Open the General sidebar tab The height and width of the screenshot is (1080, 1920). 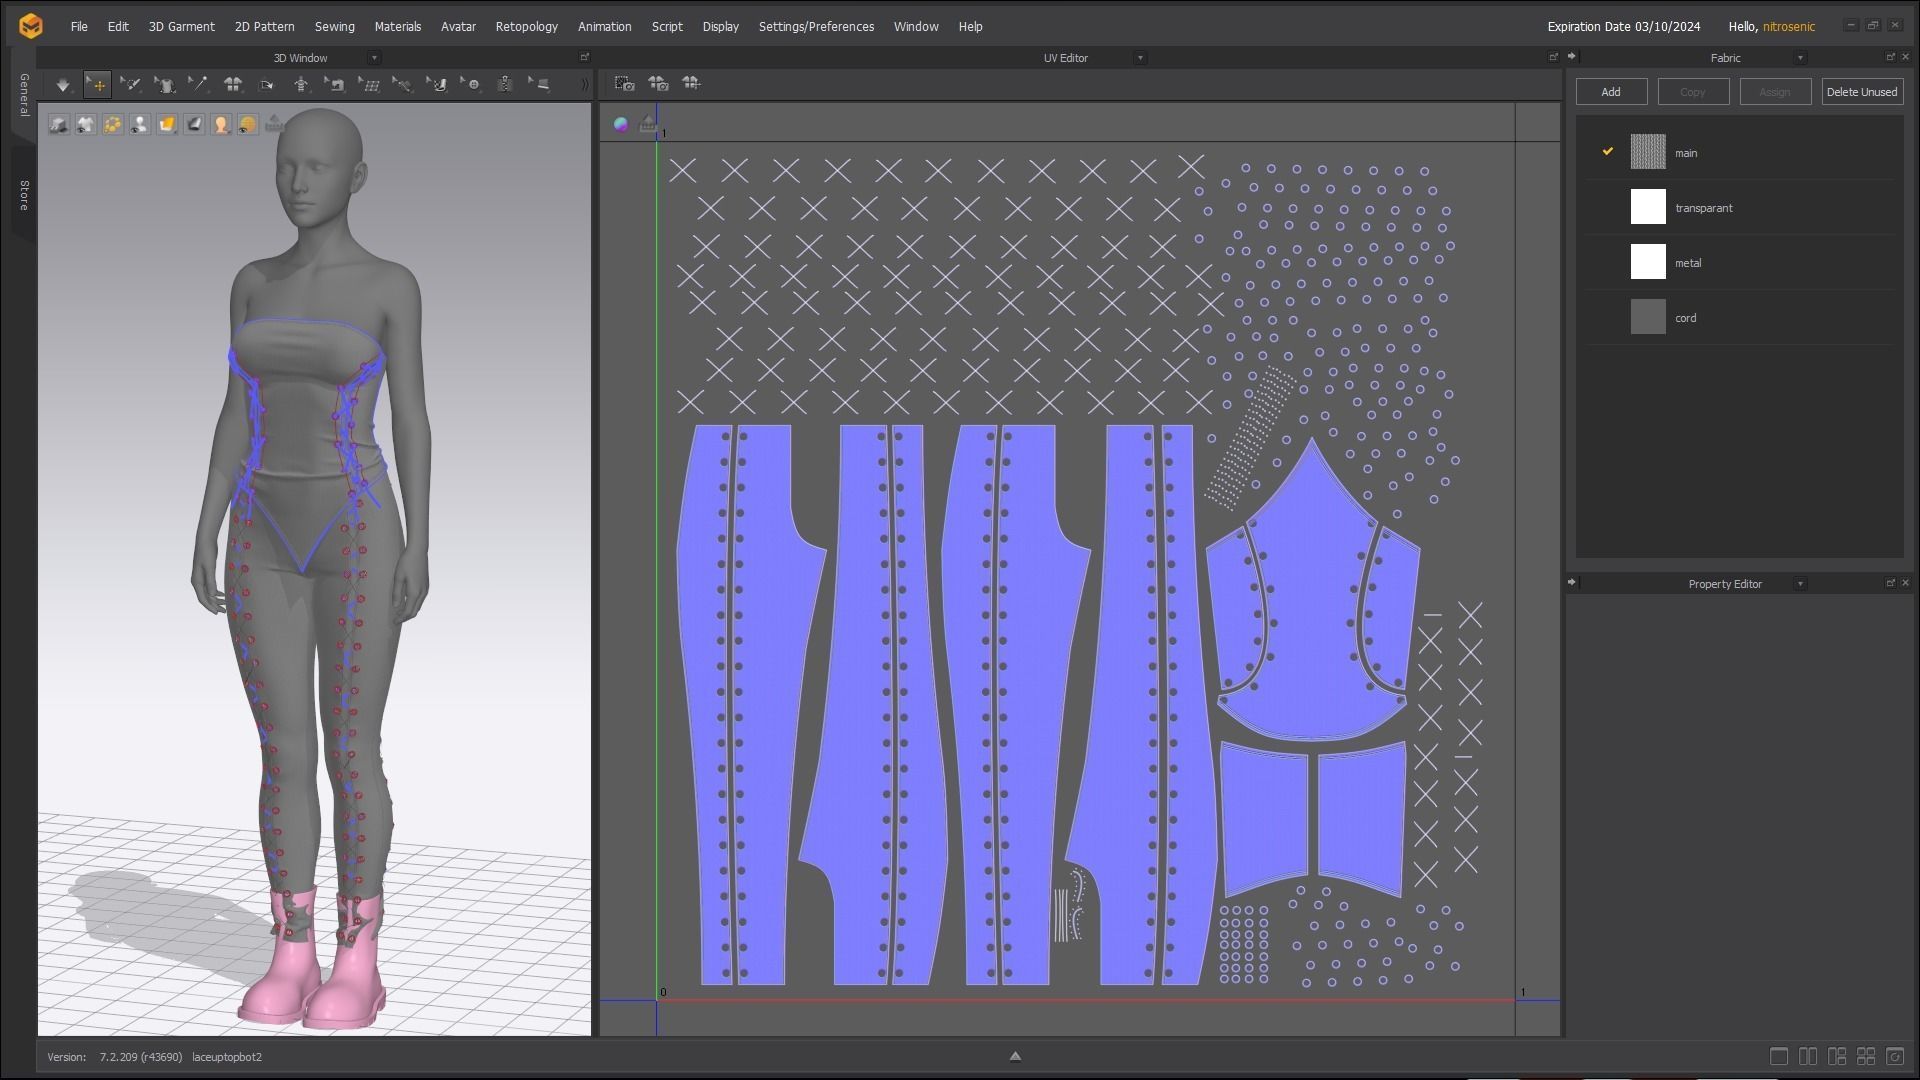click(x=24, y=94)
